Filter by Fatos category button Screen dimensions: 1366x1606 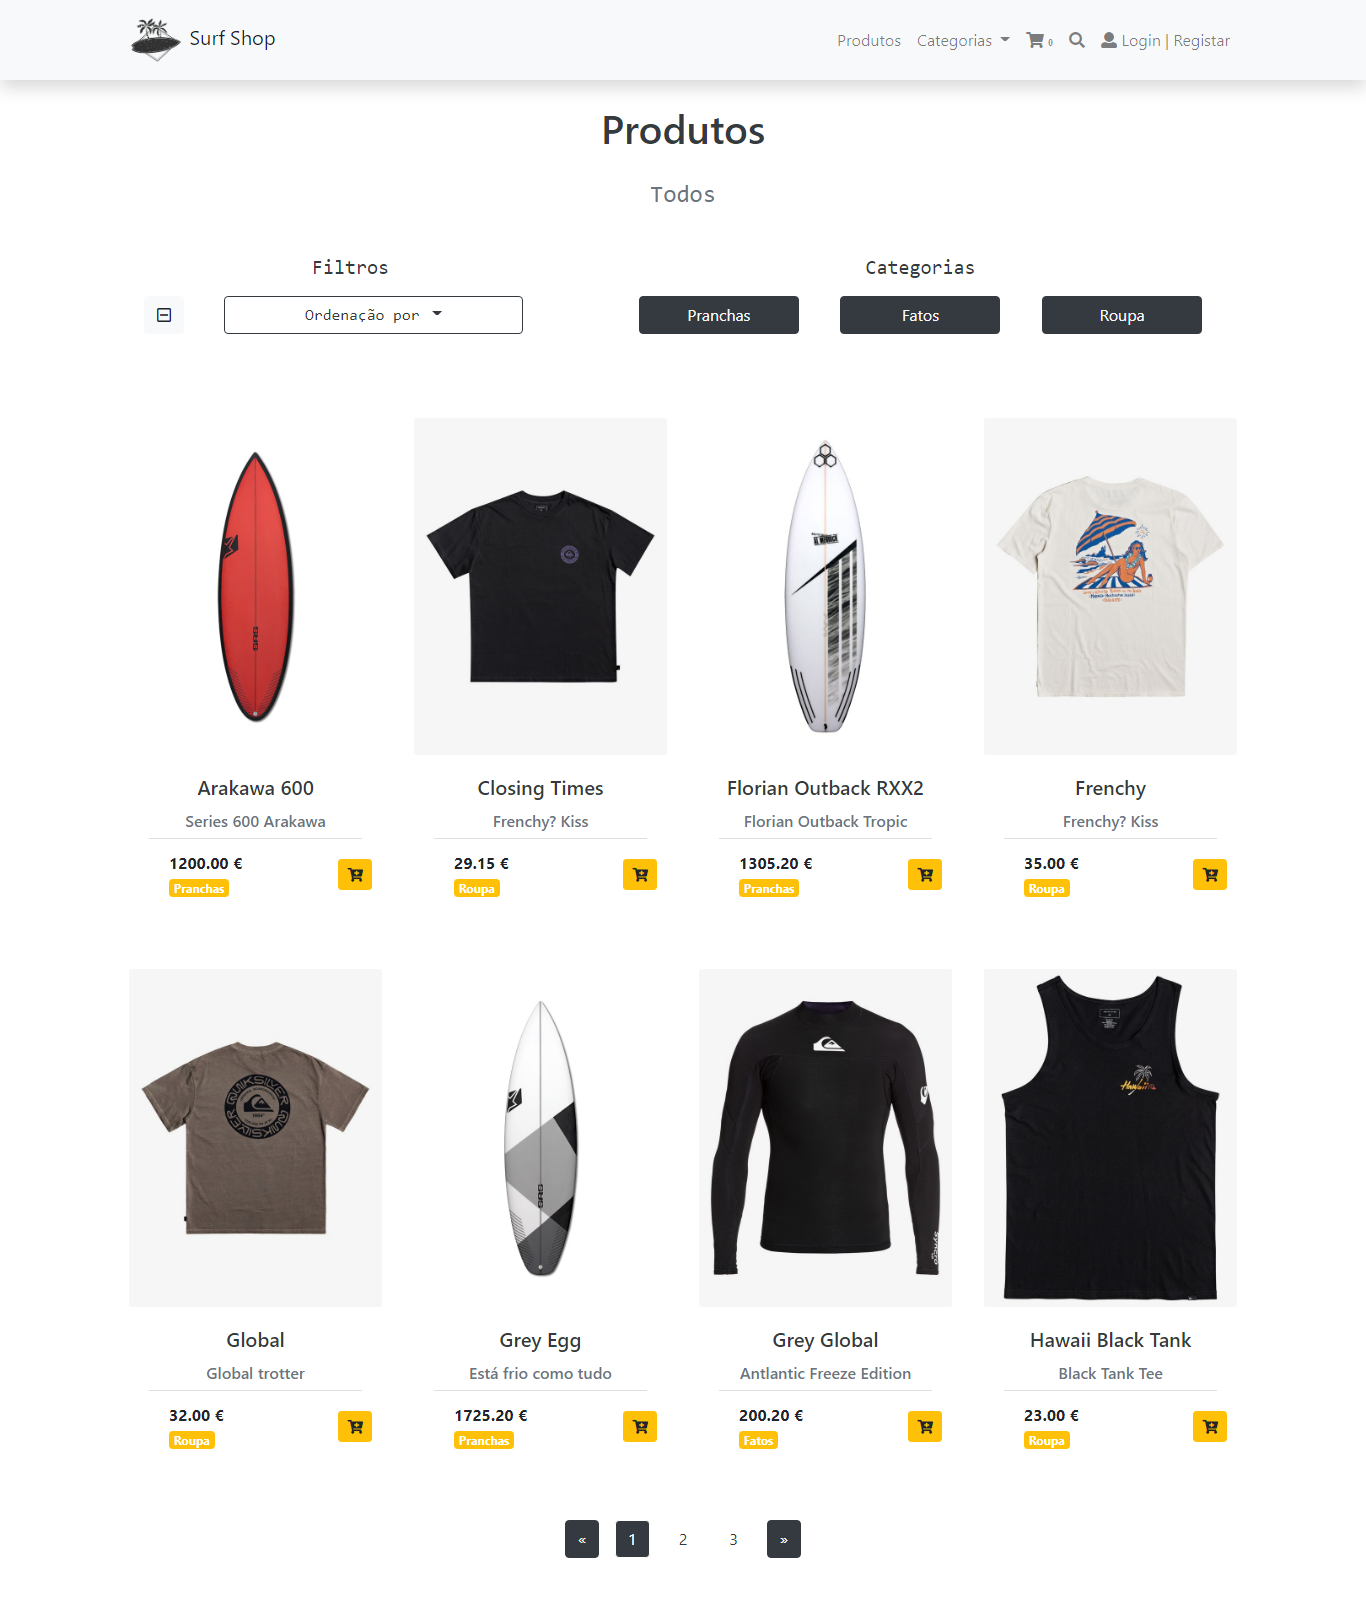(920, 315)
